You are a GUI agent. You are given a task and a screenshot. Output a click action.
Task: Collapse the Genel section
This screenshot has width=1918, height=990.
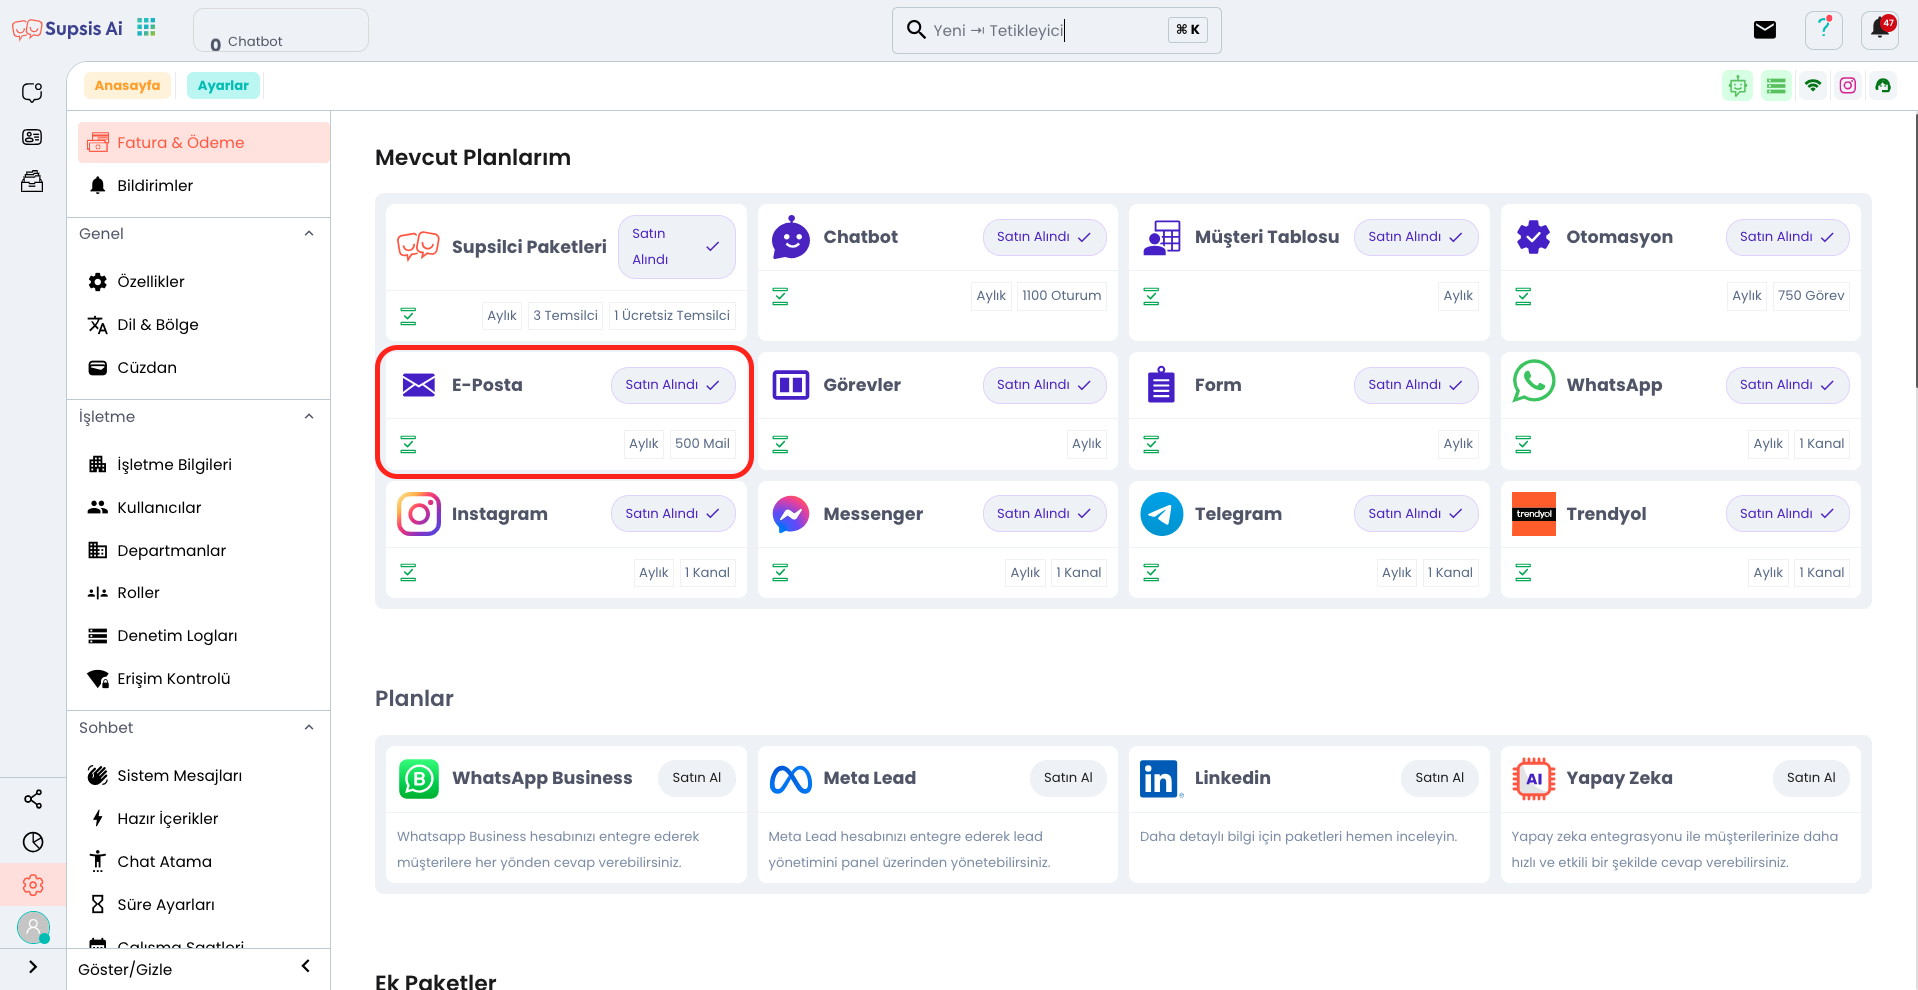click(309, 233)
